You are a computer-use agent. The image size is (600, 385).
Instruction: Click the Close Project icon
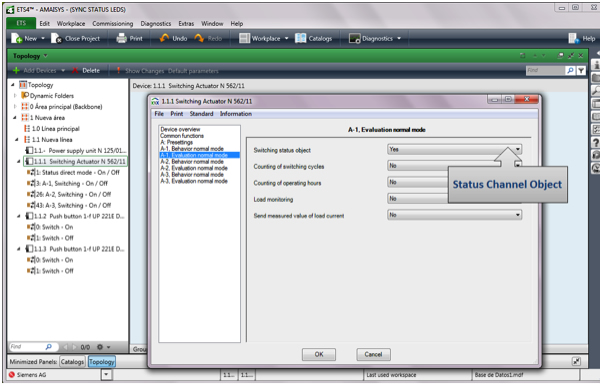[56, 38]
